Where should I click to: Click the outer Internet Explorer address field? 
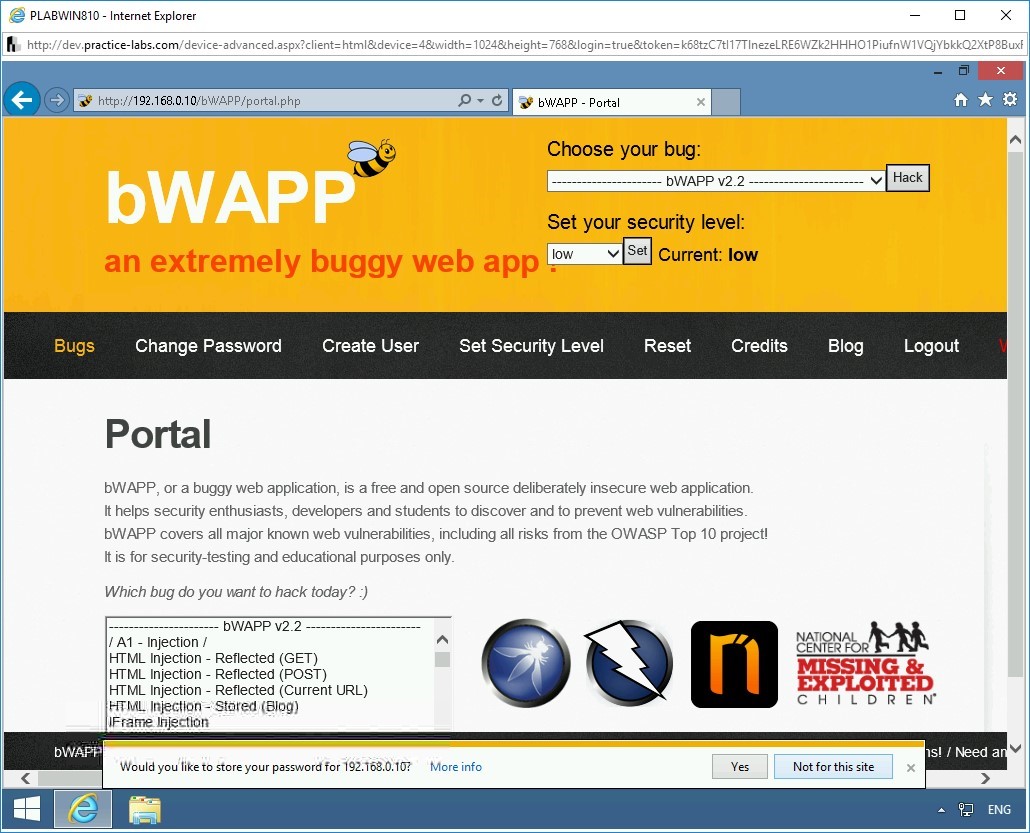point(524,45)
